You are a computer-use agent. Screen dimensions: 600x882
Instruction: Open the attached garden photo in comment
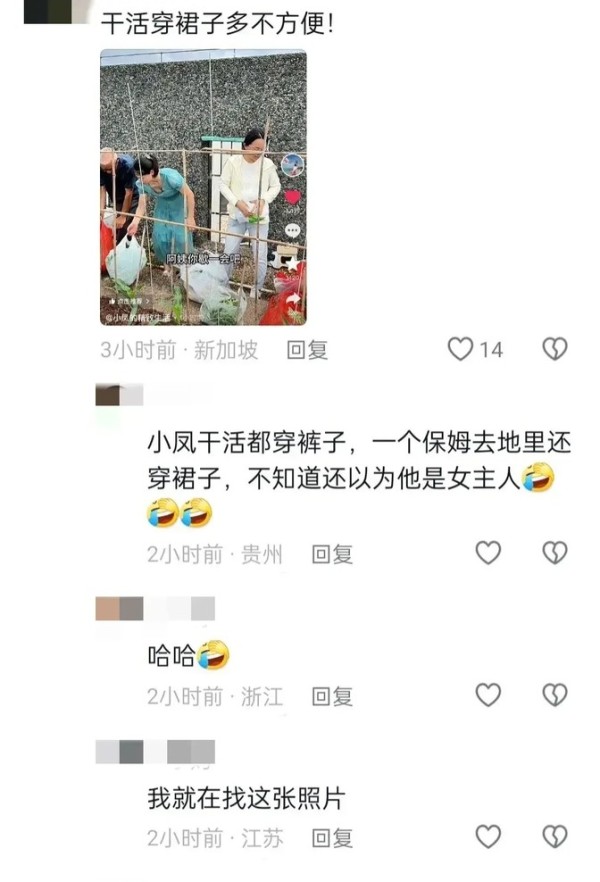pos(204,187)
